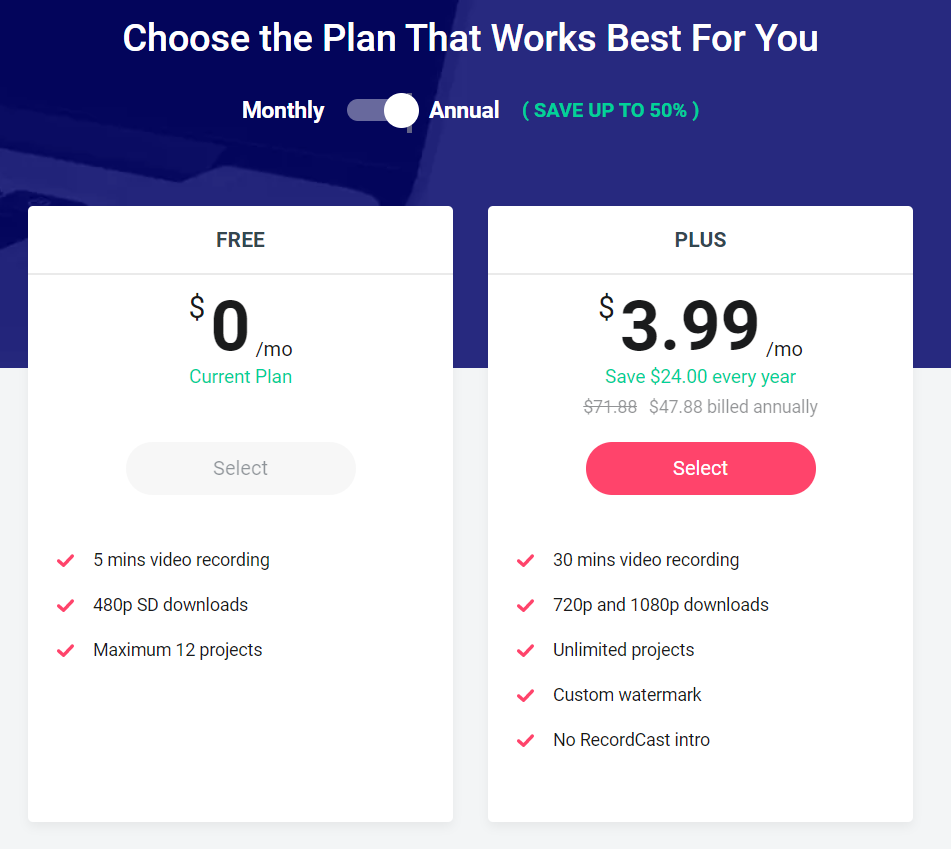Click the disabled Select button for Free plan
The image size is (951, 849).
pyautogui.click(x=241, y=468)
